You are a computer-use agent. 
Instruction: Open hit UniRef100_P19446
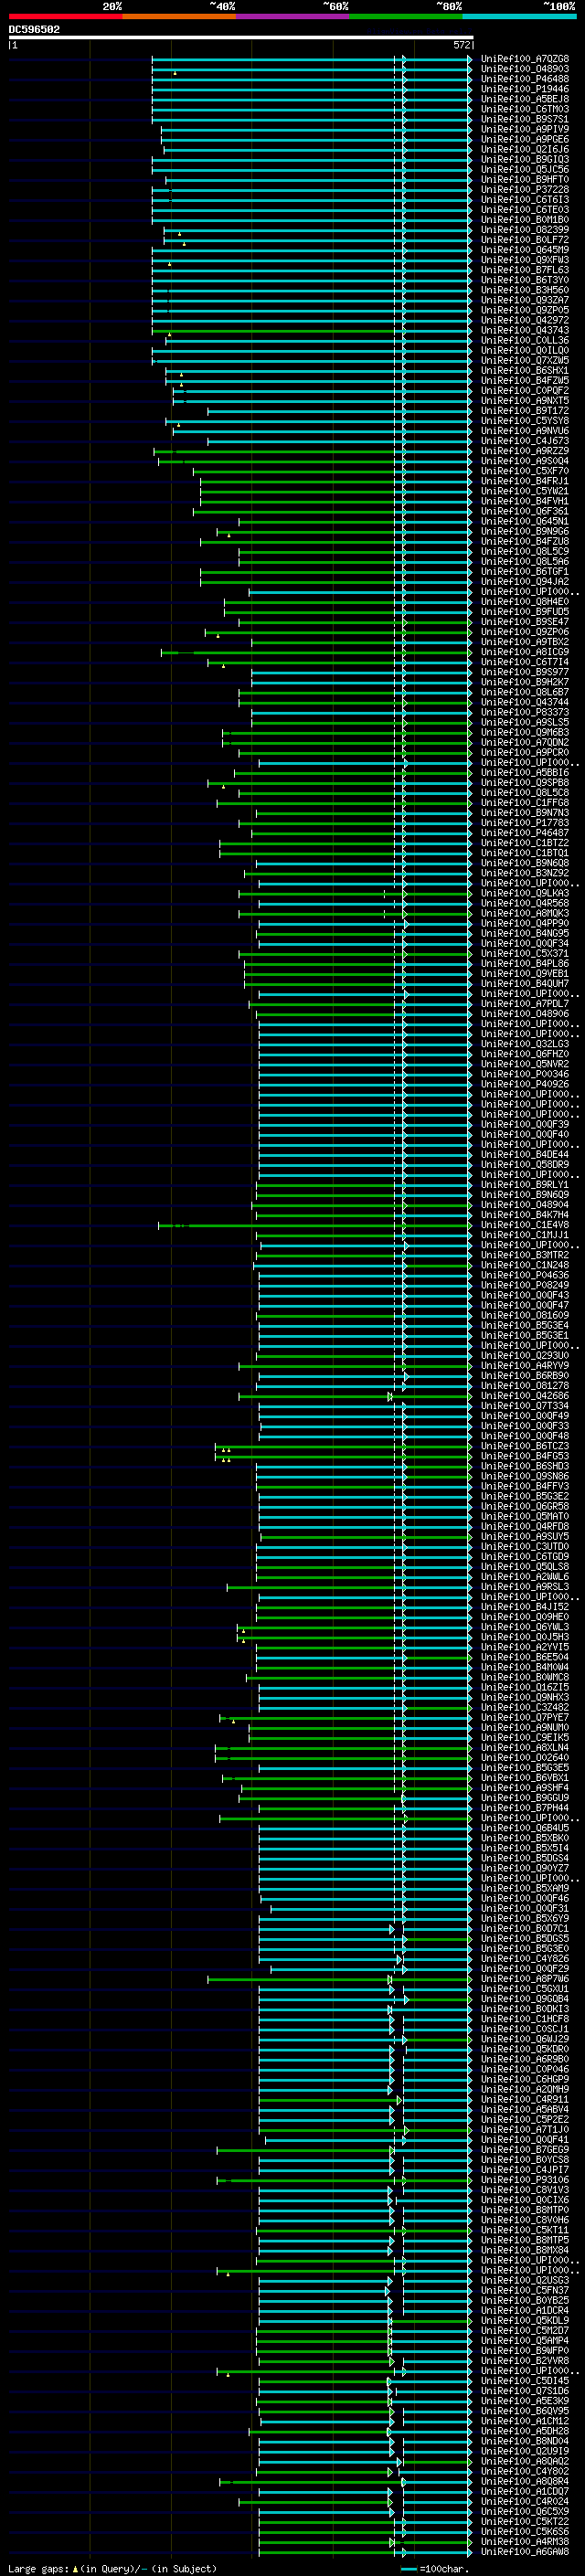(x=525, y=89)
